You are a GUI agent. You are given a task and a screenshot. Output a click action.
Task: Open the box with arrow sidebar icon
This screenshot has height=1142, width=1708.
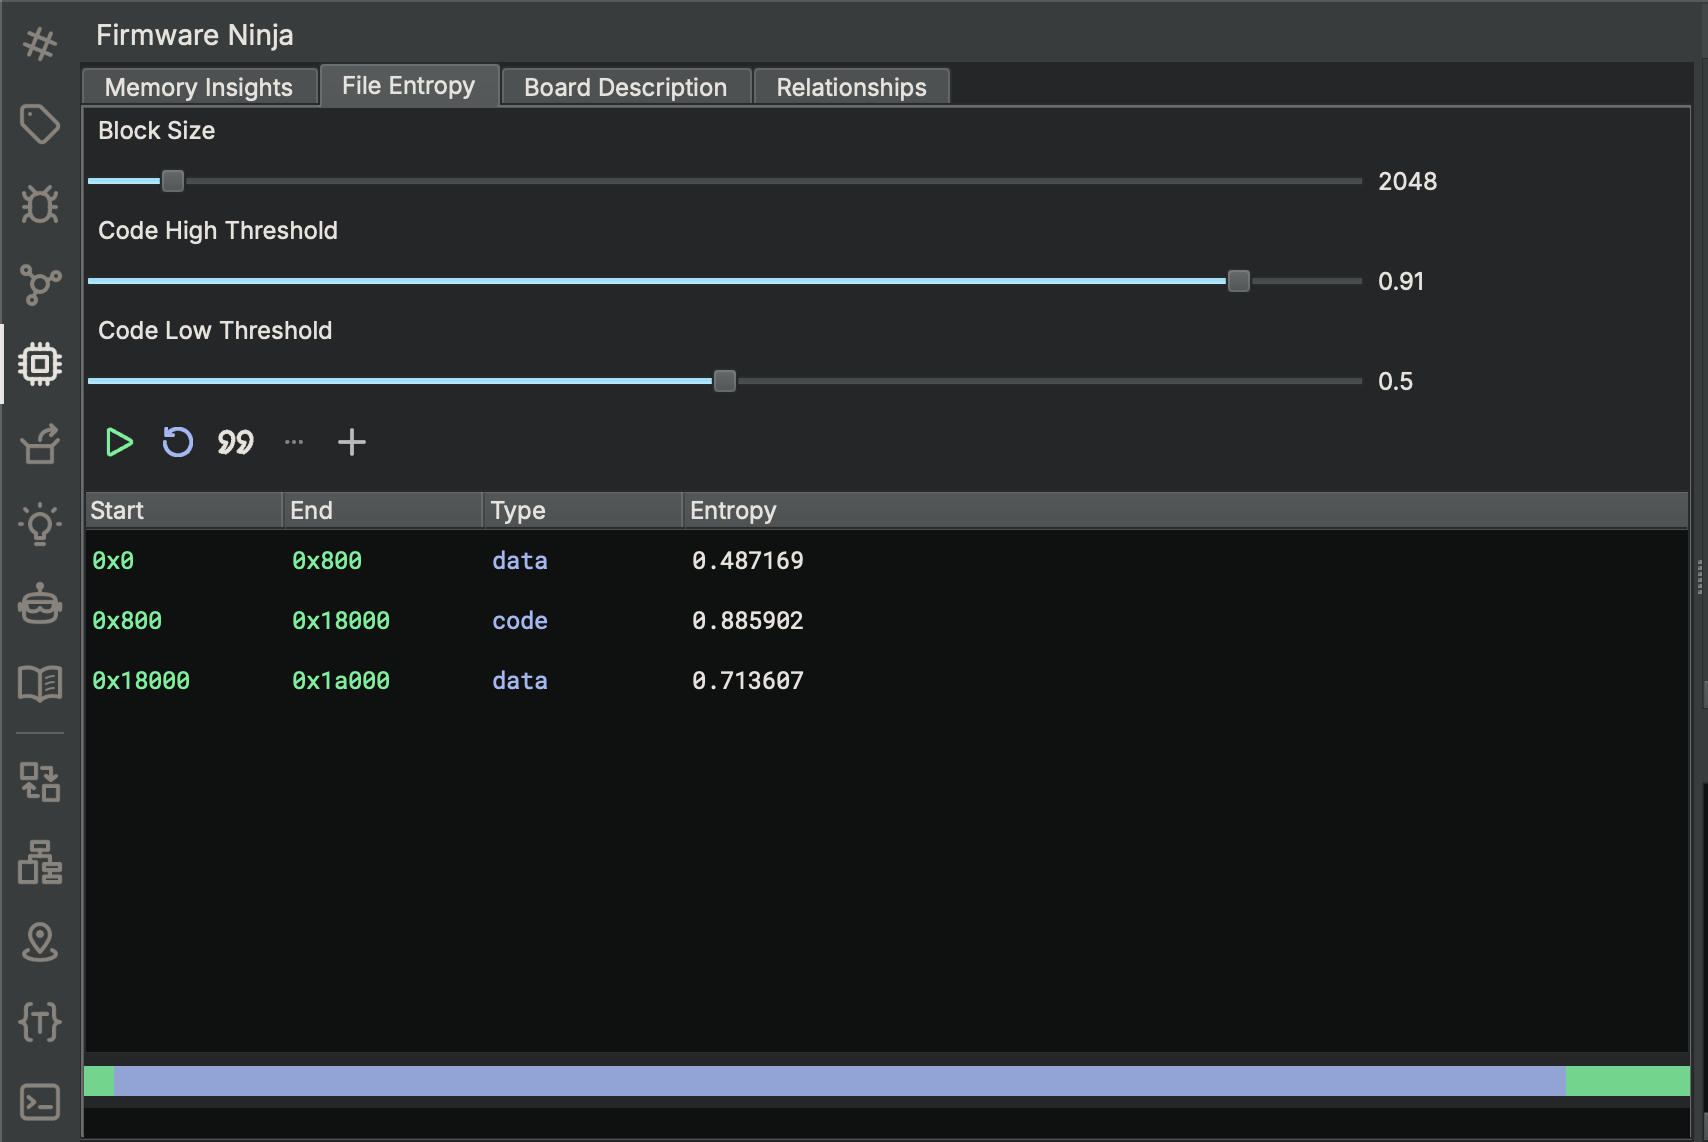pos(40,444)
